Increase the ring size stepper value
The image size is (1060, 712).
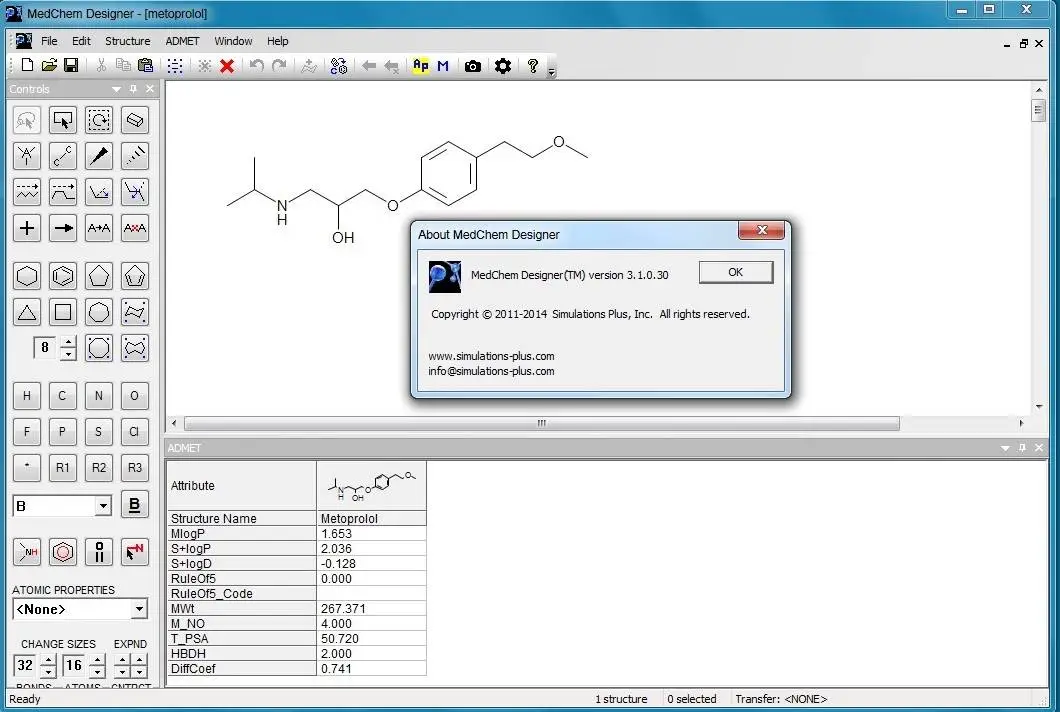(x=68, y=342)
